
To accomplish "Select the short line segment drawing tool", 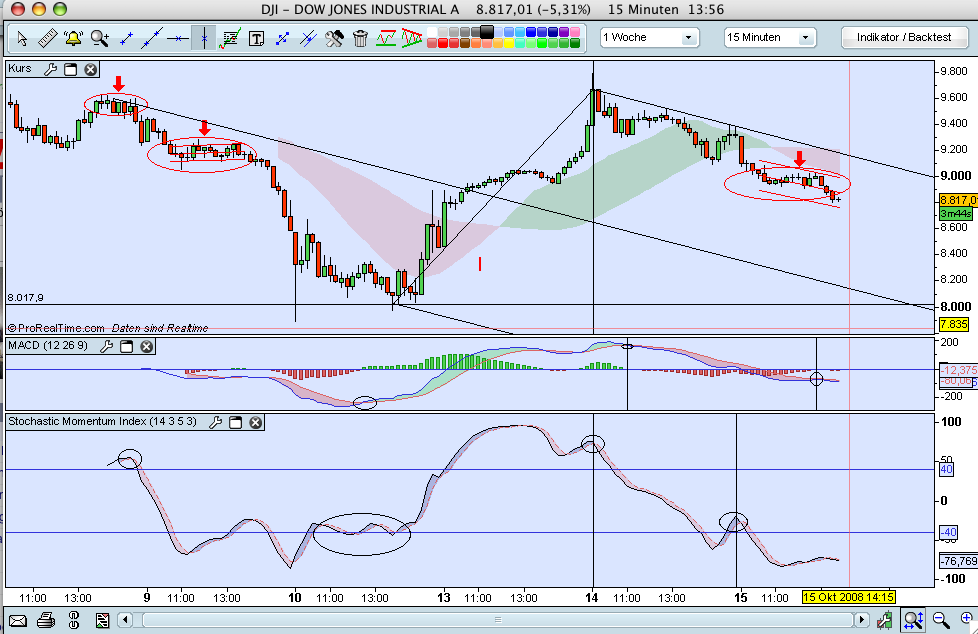I will (126, 39).
